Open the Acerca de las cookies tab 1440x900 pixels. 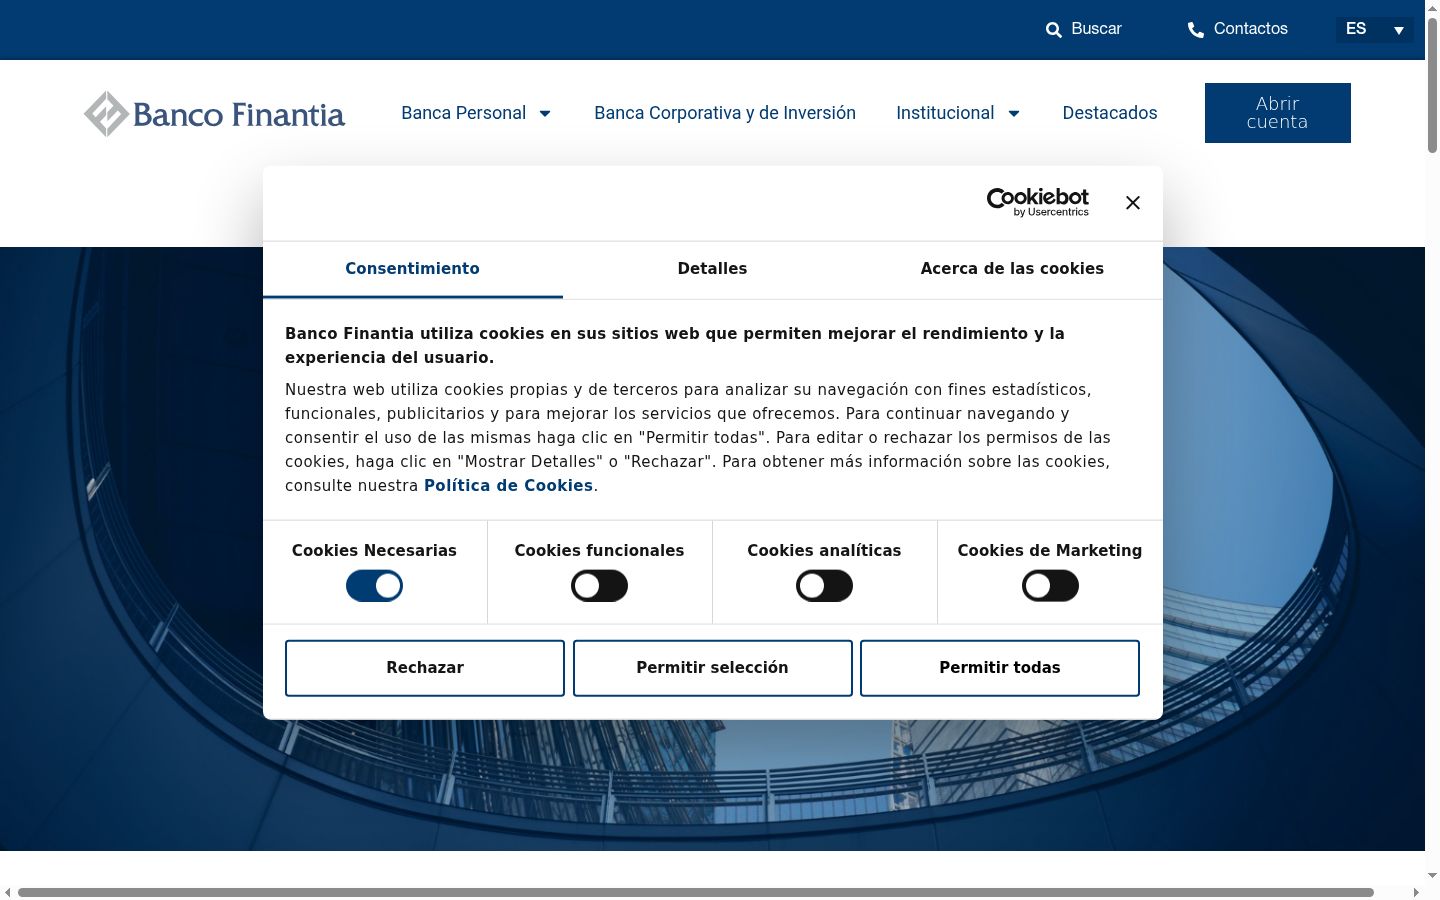[x=1012, y=269]
